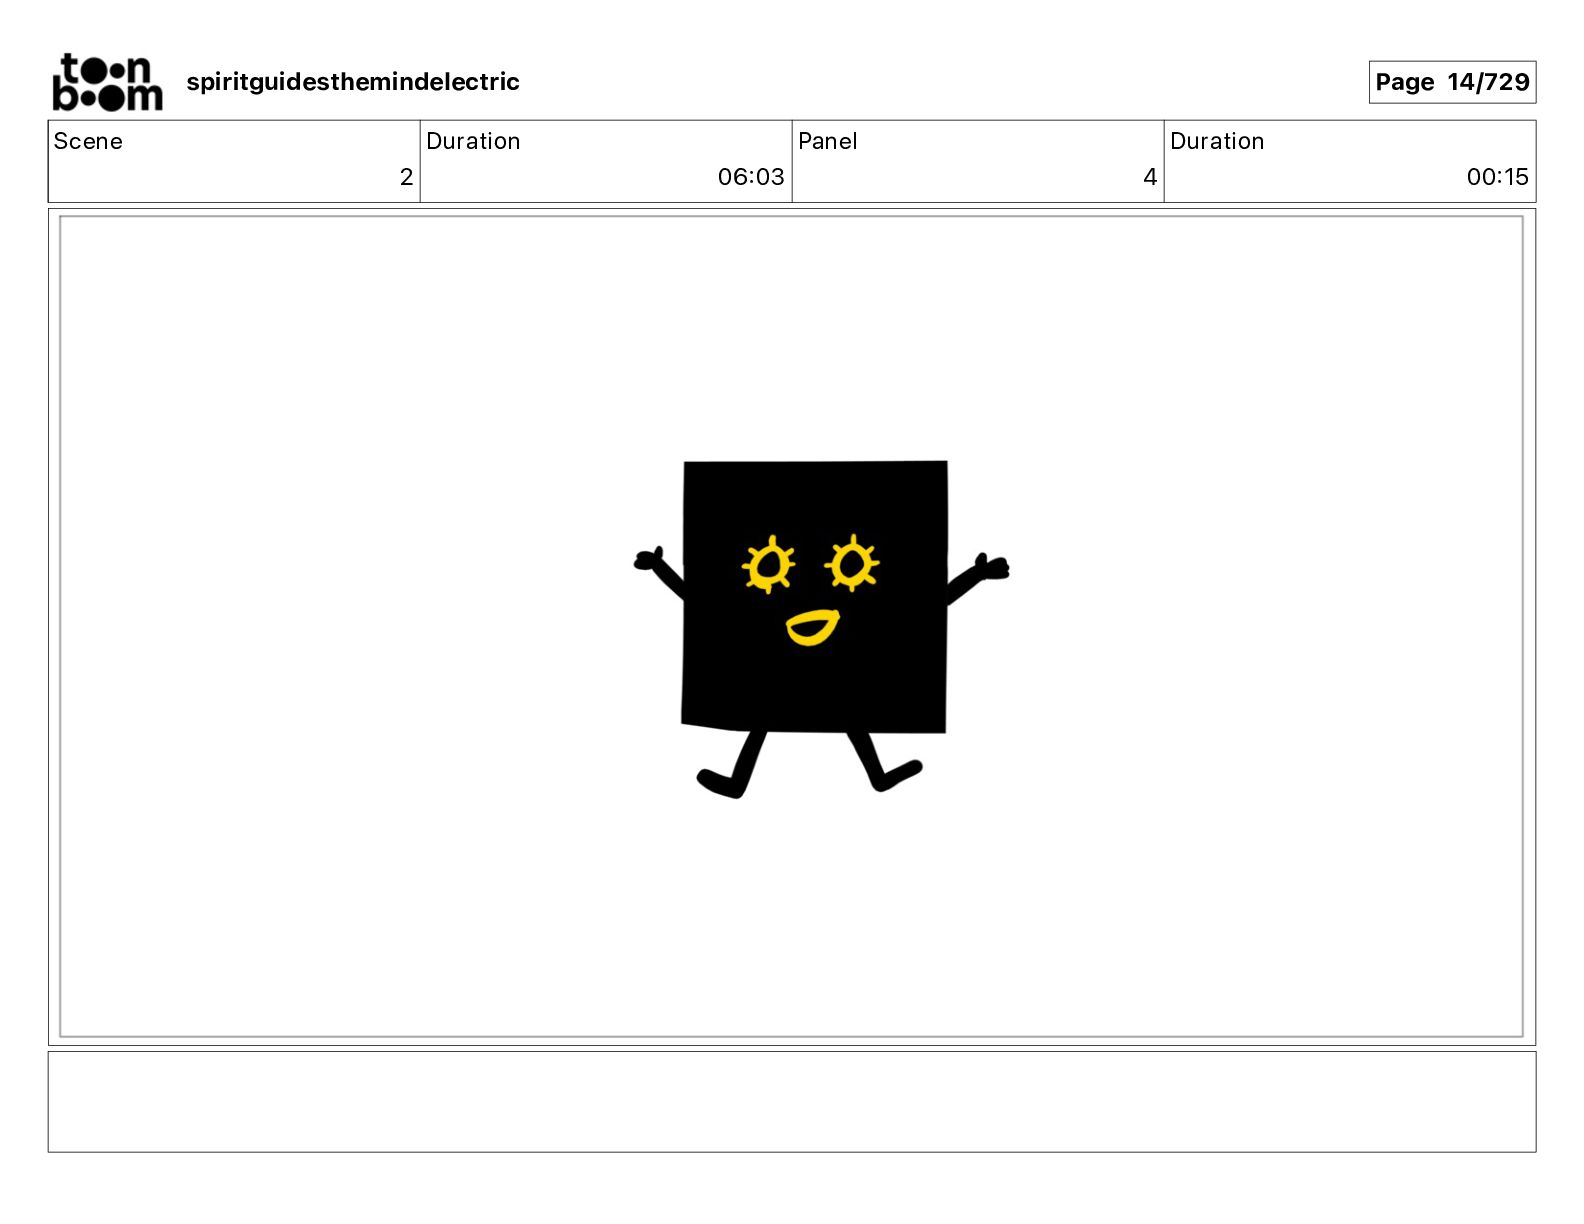Click the character's left foot
Screen dimensions: 1584x1224
click(721, 782)
